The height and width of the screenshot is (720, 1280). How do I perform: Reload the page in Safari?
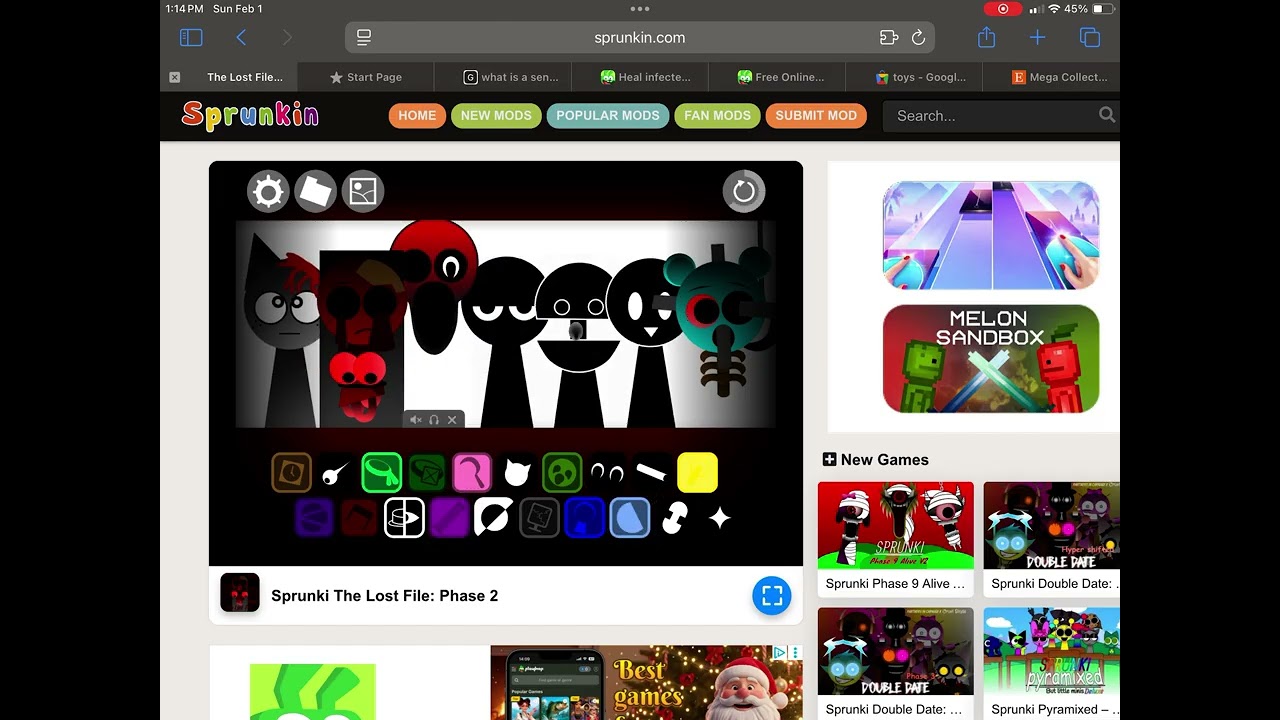click(918, 38)
